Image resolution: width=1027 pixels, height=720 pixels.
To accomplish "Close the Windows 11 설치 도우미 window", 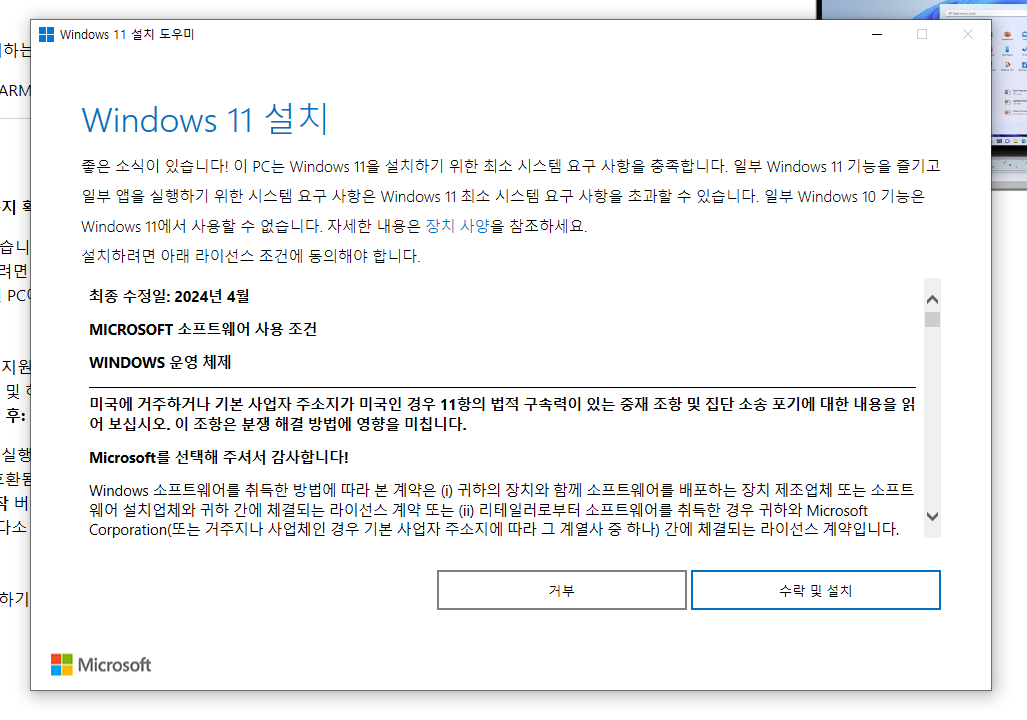I will click(x=967, y=34).
